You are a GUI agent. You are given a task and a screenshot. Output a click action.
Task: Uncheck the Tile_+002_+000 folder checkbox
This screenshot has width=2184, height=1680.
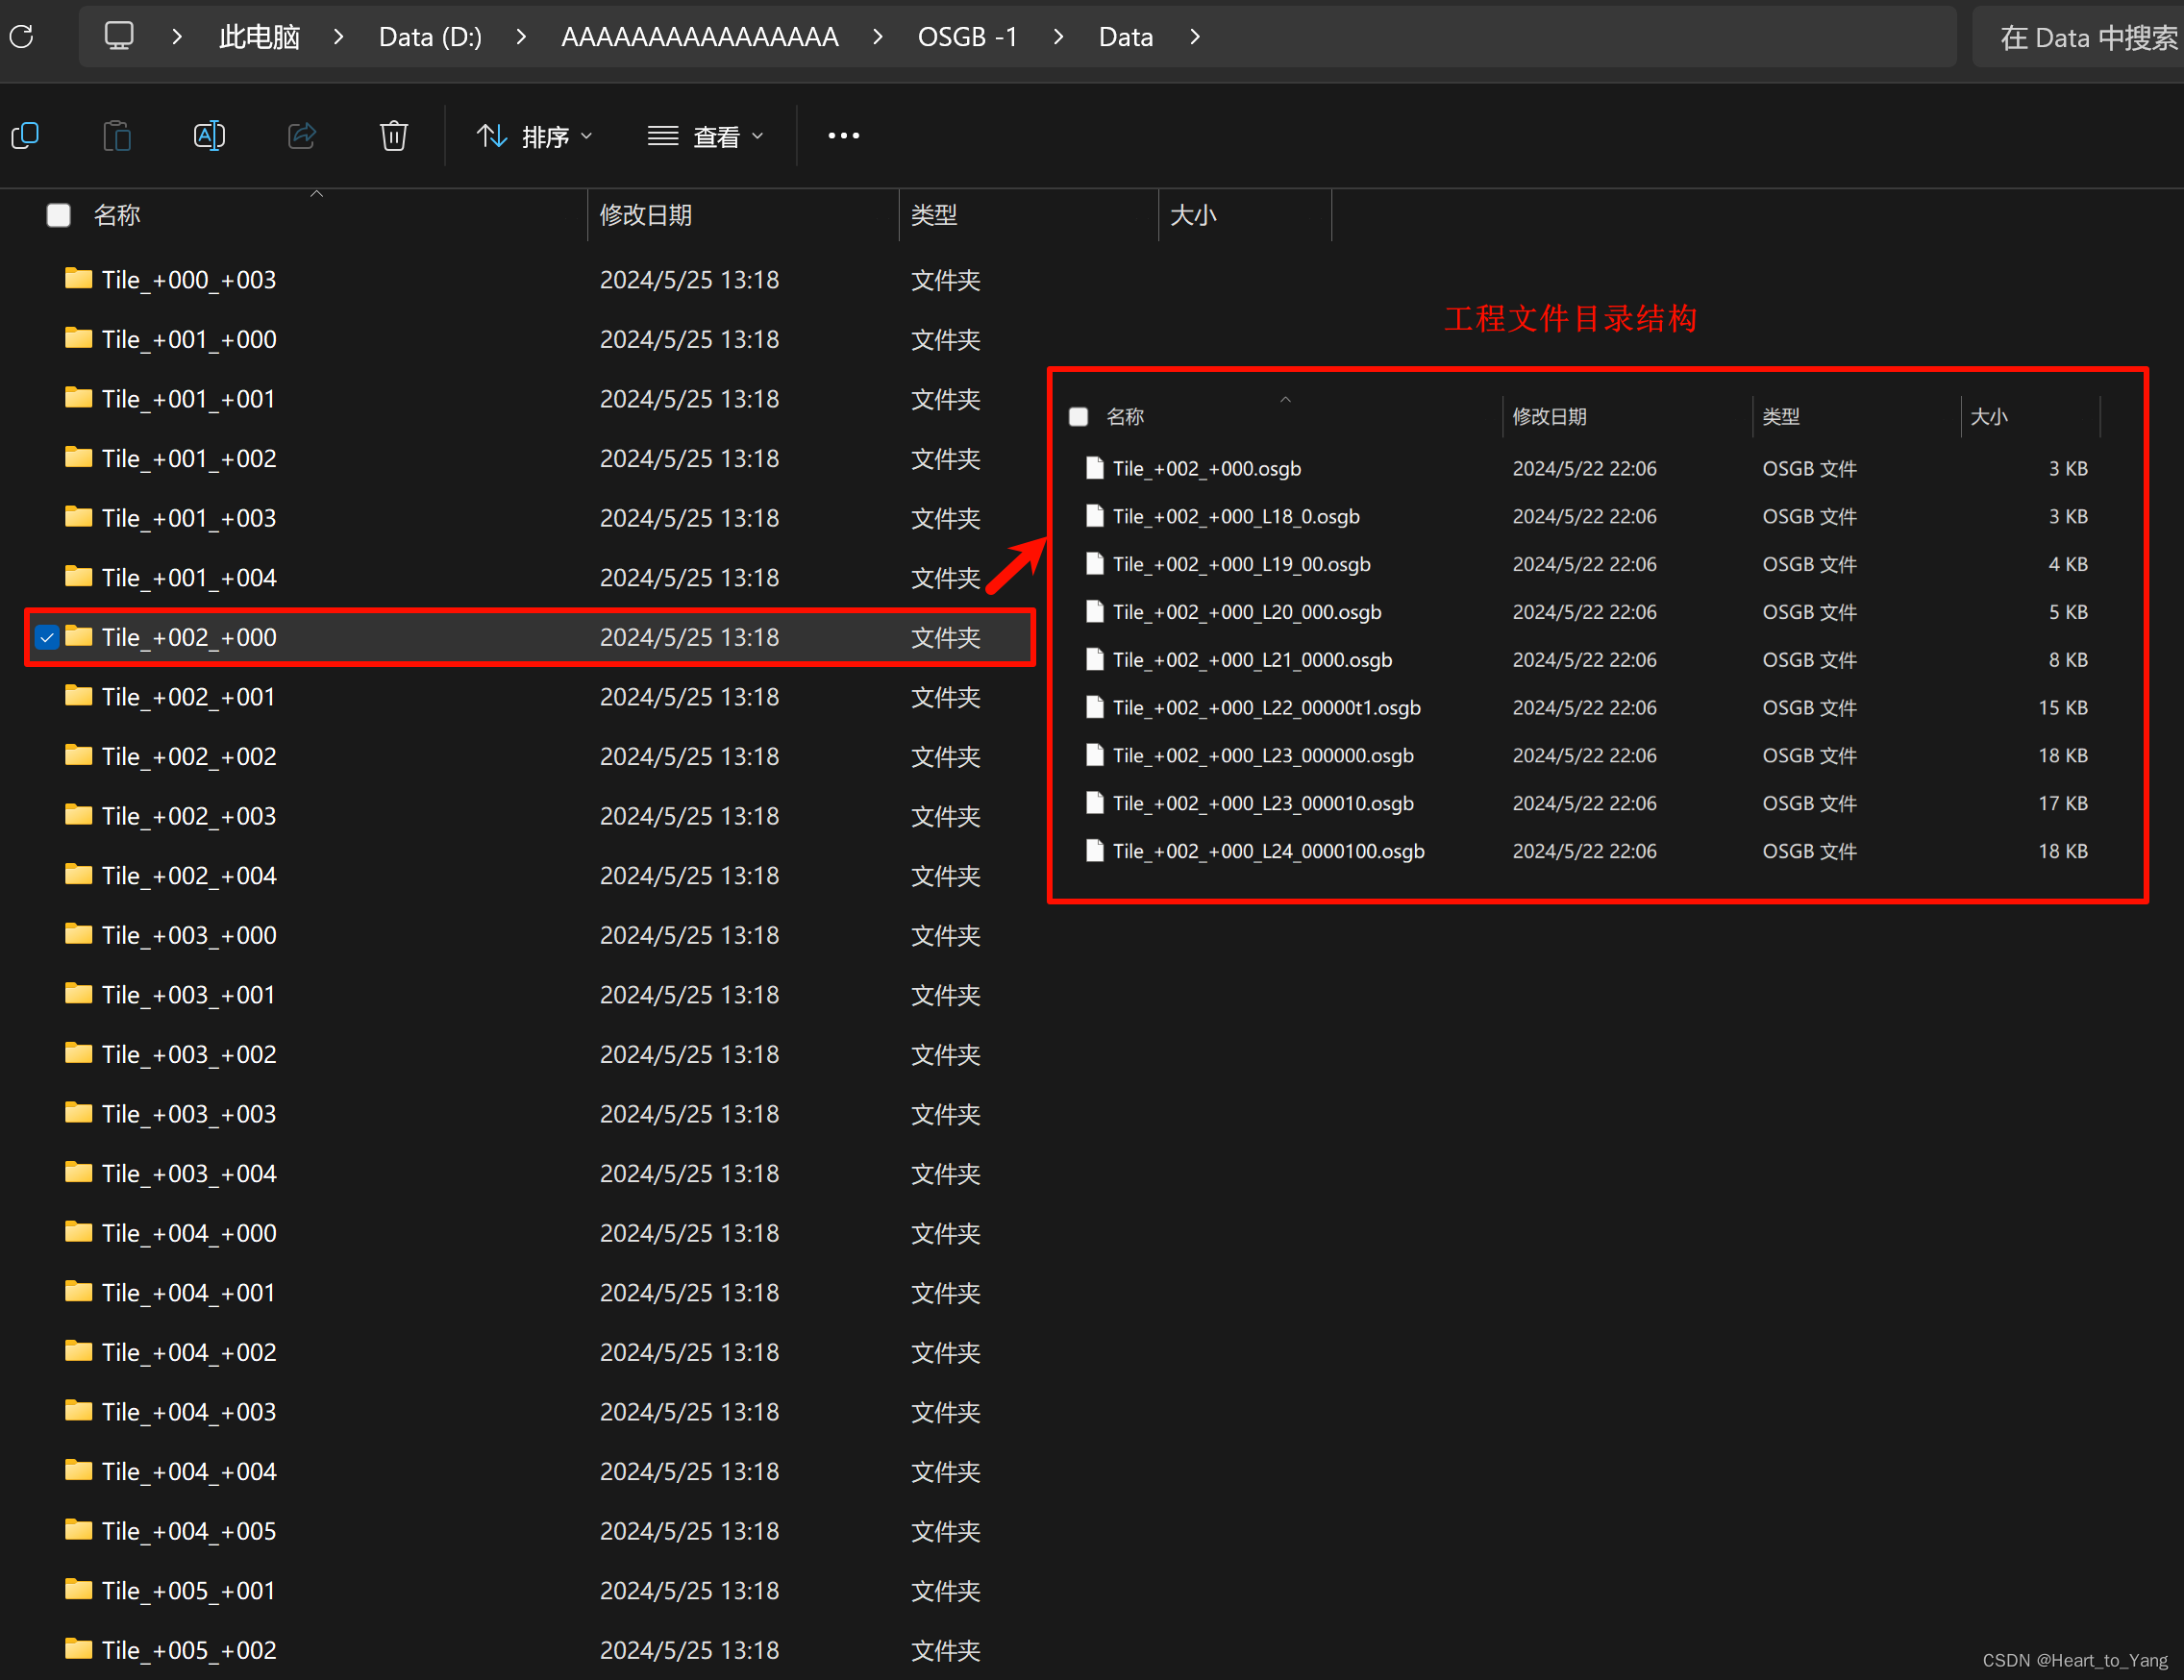click(x=47, y=637)
